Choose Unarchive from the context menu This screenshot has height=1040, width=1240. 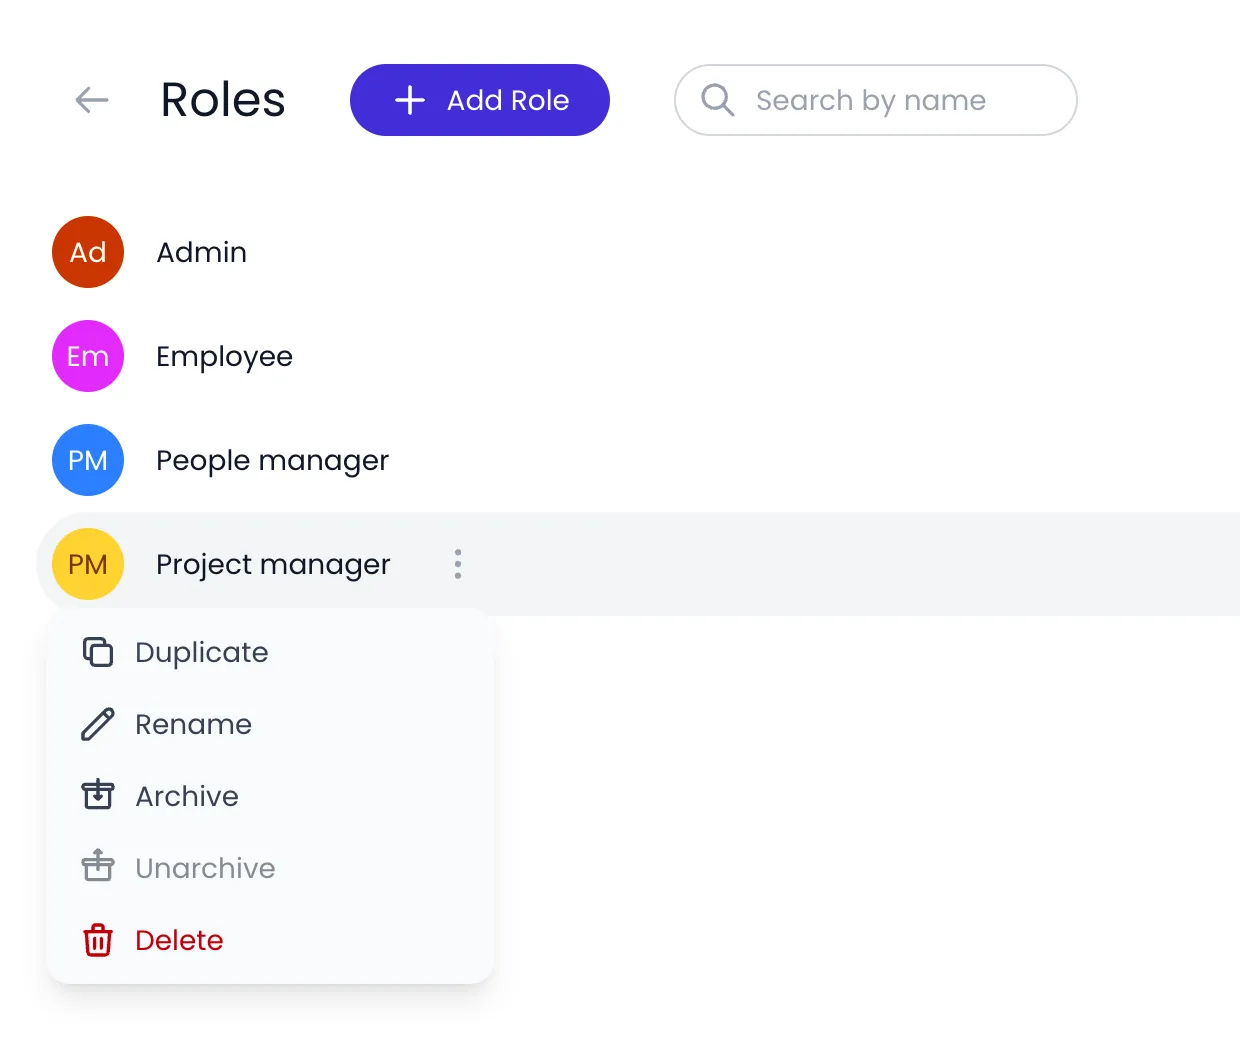click(x=270, y=868)
